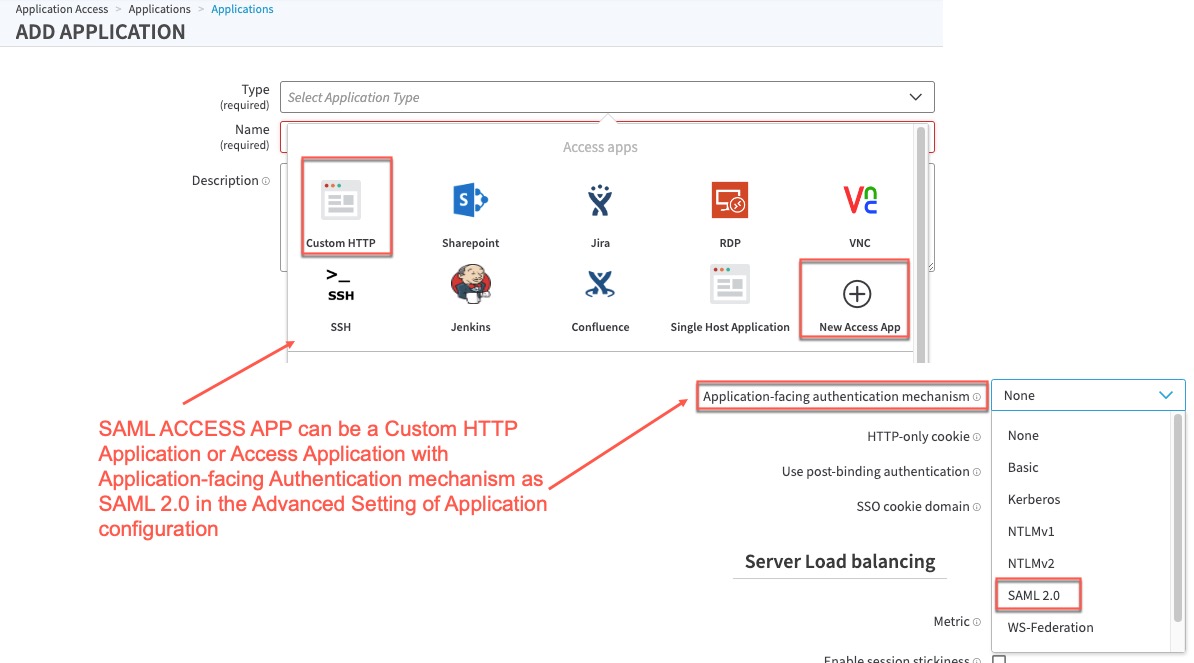
Task: Expand the Select Application Type dropdown
Action: point(607,97)
